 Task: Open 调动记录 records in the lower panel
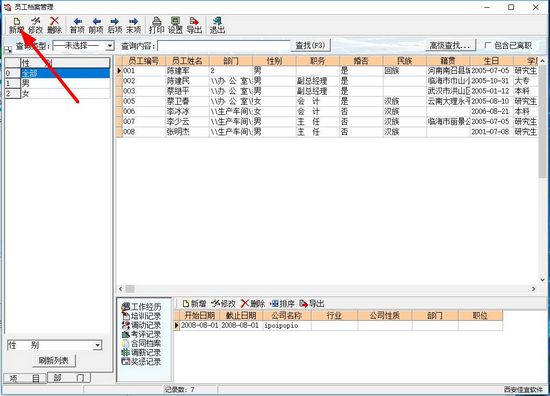(141, 325)
